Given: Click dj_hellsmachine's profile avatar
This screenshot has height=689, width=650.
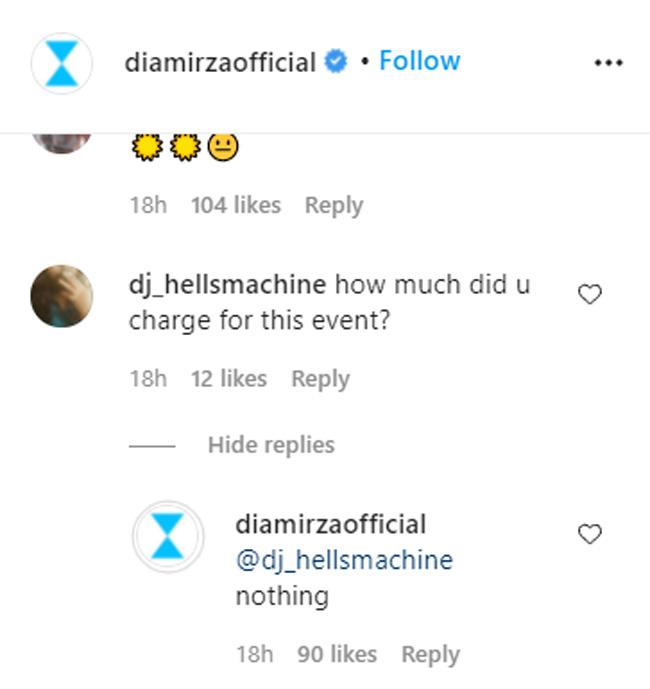Looking at the screenshot, I should coord(62,296).
